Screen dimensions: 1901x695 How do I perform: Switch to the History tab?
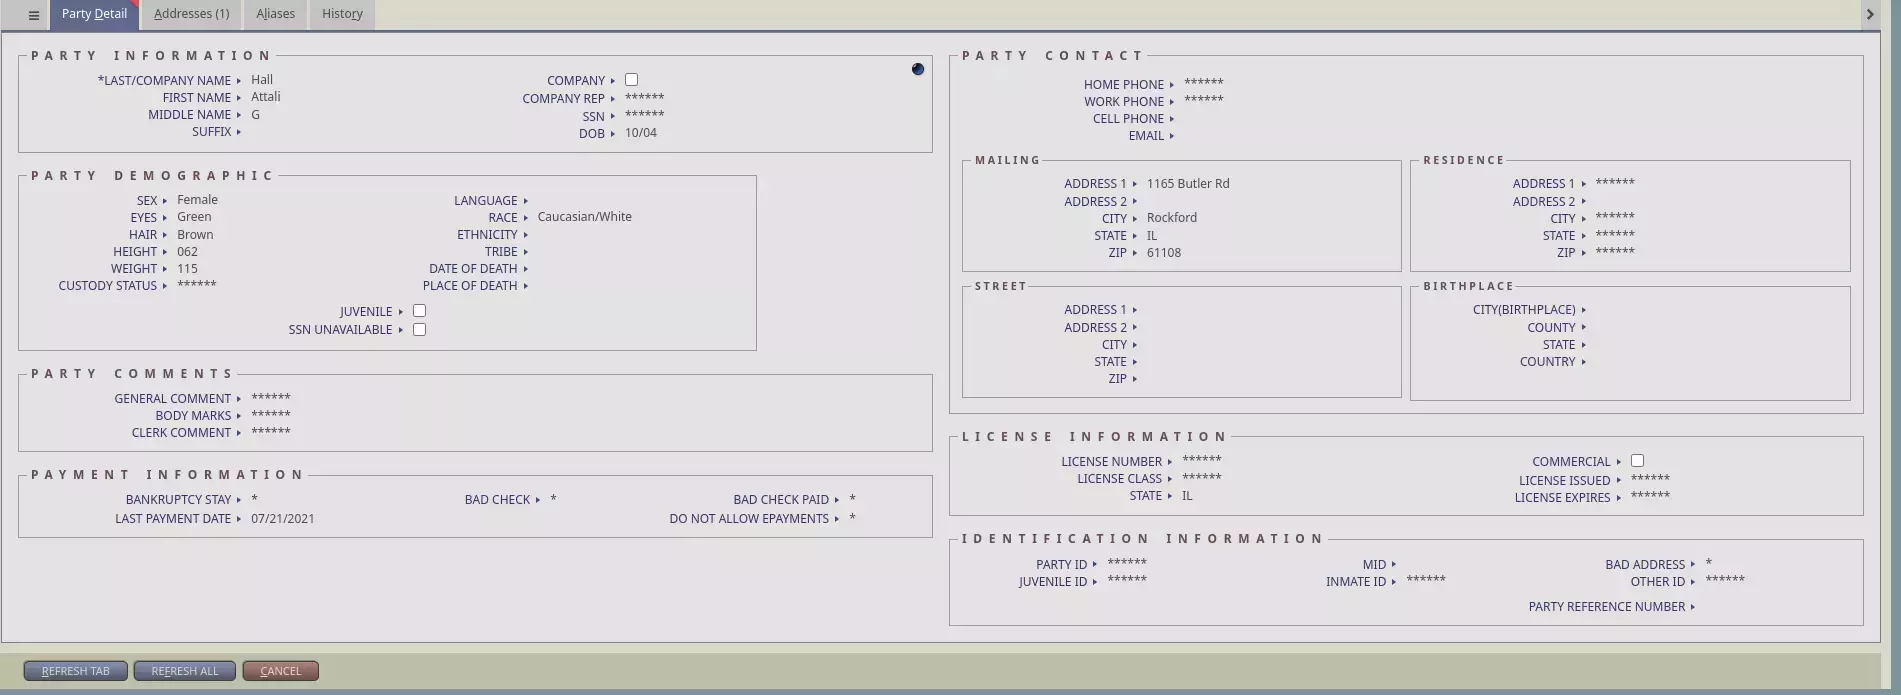(342, 14)
